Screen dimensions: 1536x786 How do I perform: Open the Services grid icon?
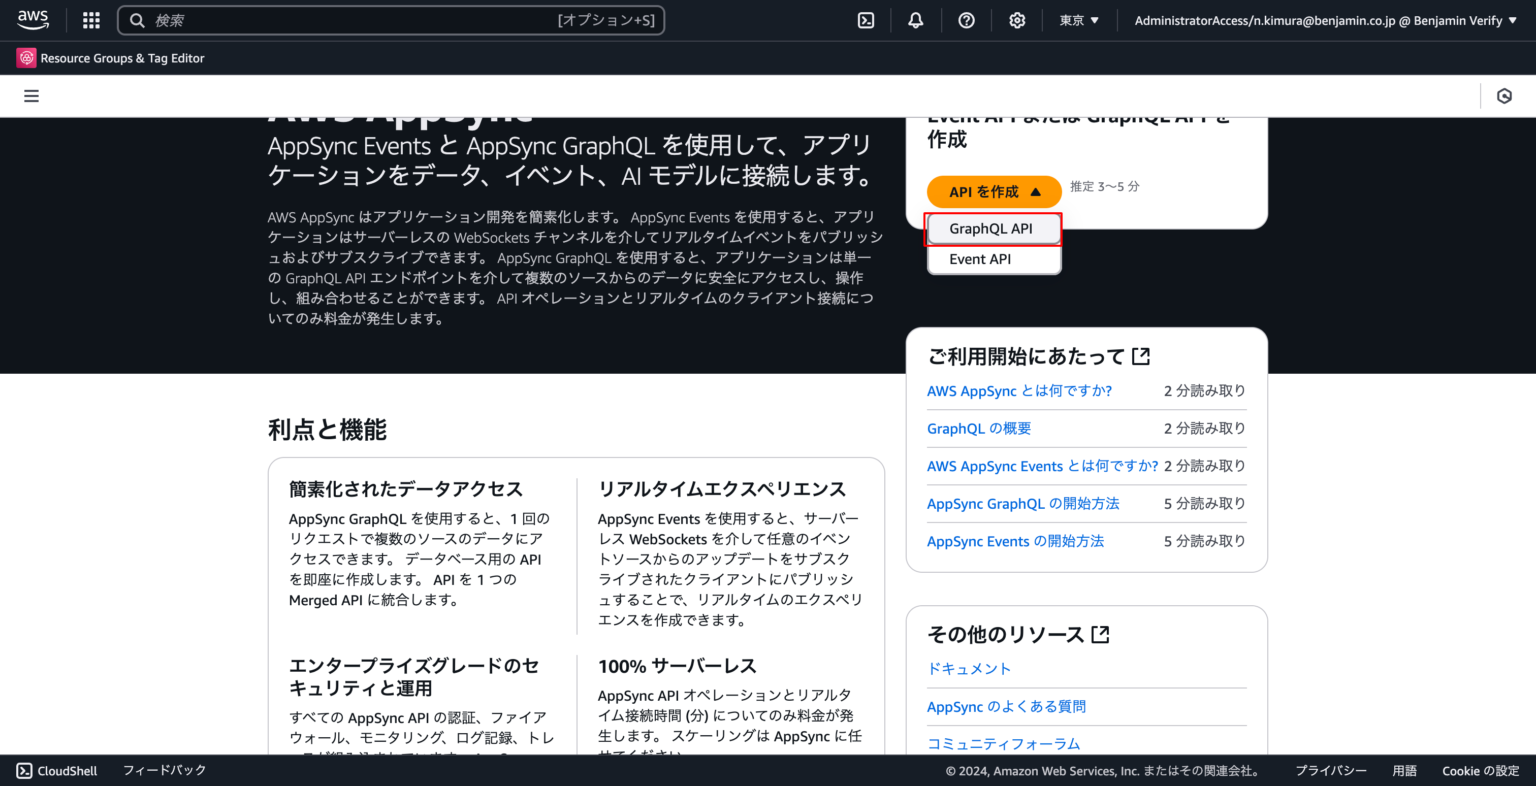tap(90, 19)
